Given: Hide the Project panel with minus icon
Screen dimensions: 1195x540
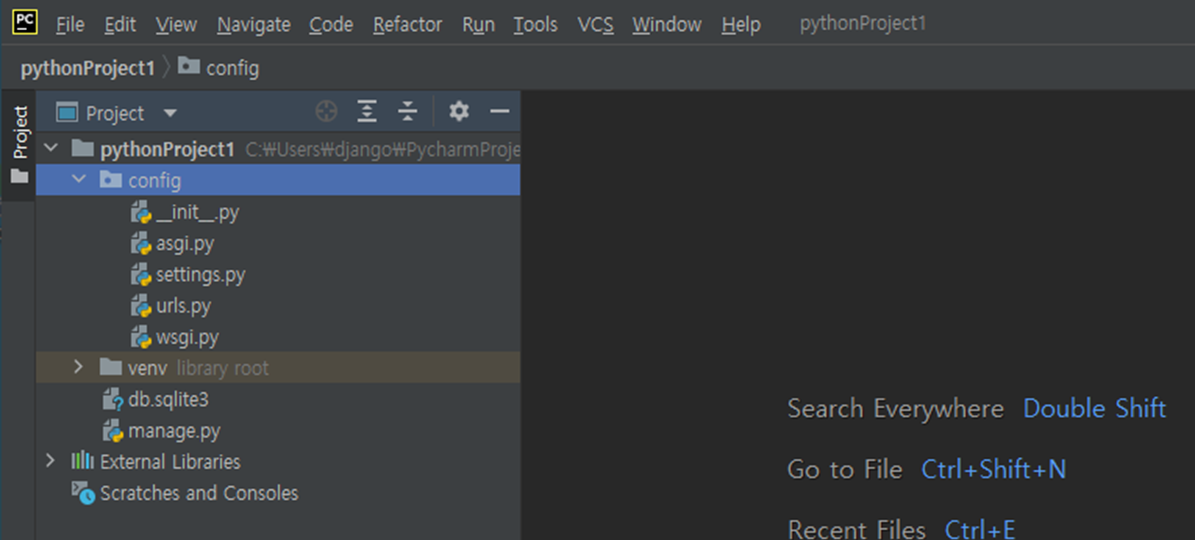Looking at the screenshot, I should pos(499,112).
